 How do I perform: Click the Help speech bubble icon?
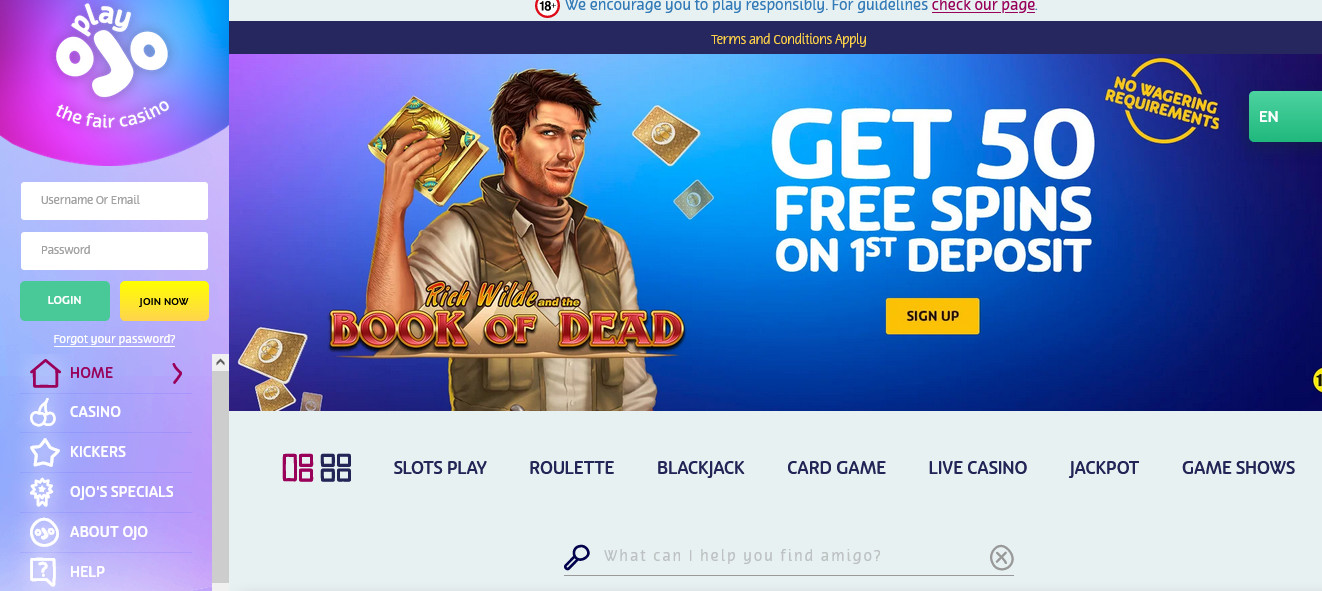tap(43, 572)
